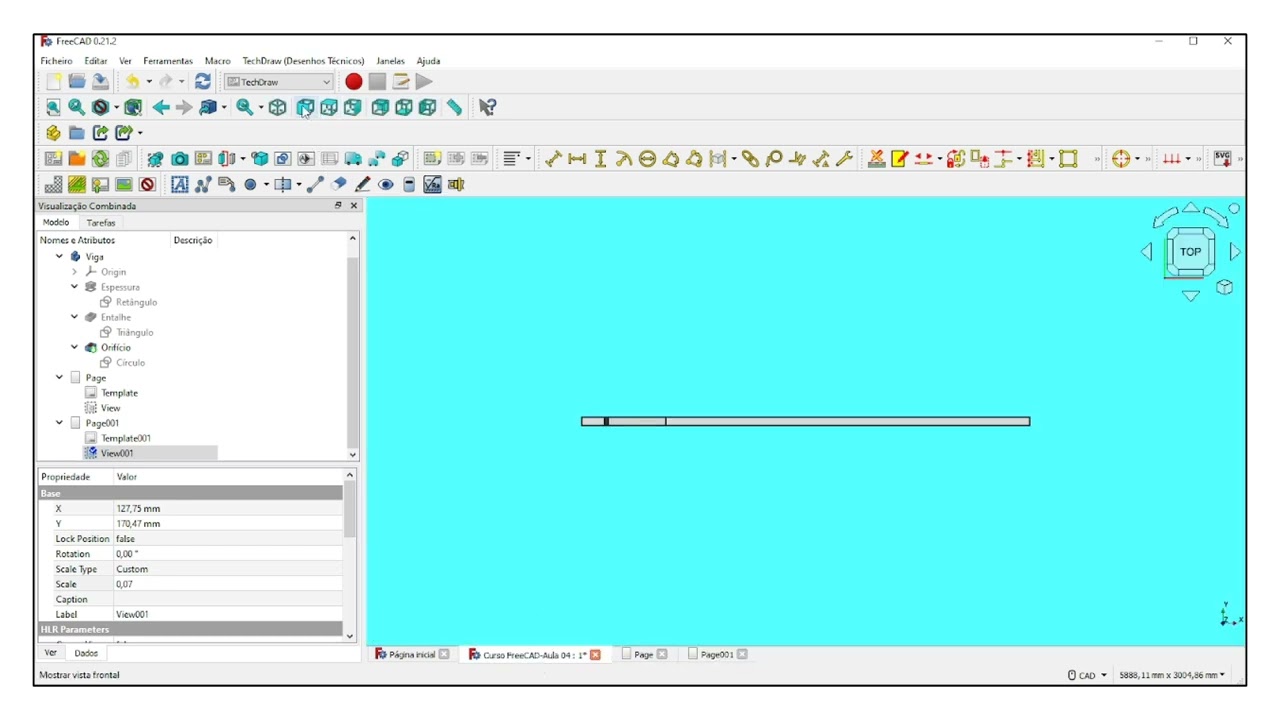1280x720 pixels.
Task: Collapse the Page001 tree node
Action: point(60,423)
